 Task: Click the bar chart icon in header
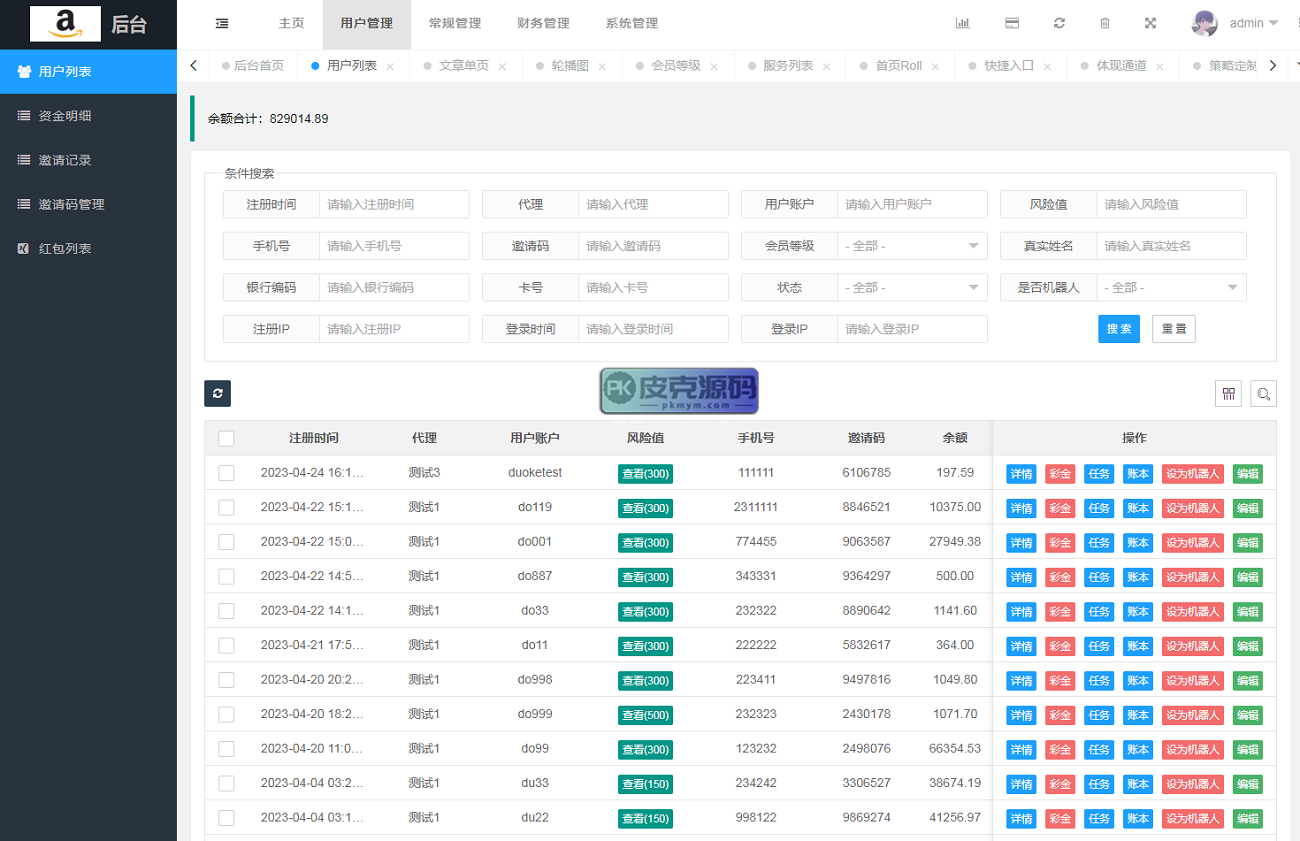pos(962,24)
